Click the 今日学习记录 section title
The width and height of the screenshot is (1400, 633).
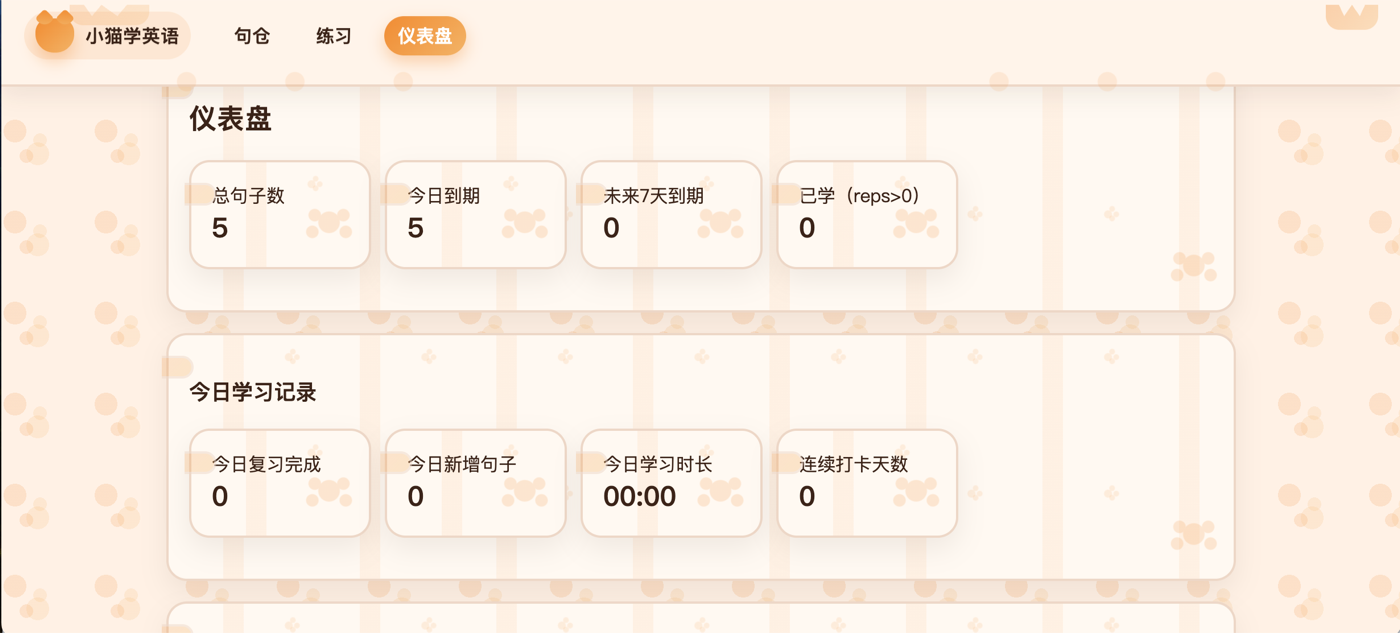click(x=253, y=393)
